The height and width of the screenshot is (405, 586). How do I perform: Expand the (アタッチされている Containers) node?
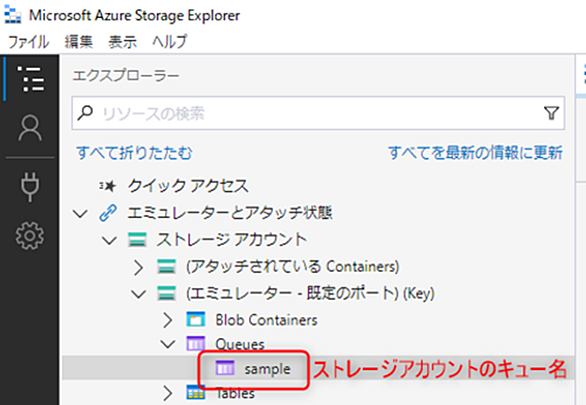click(138, 267)
